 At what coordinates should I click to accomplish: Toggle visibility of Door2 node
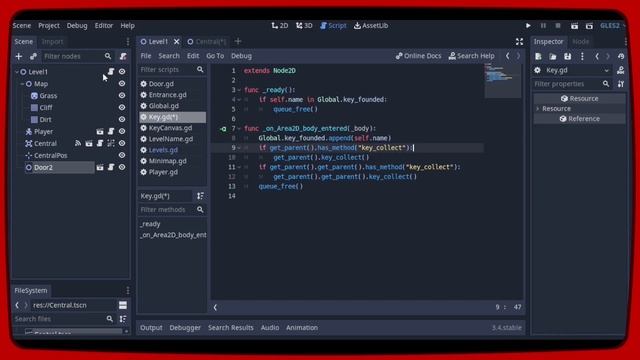tap(122, 167)
